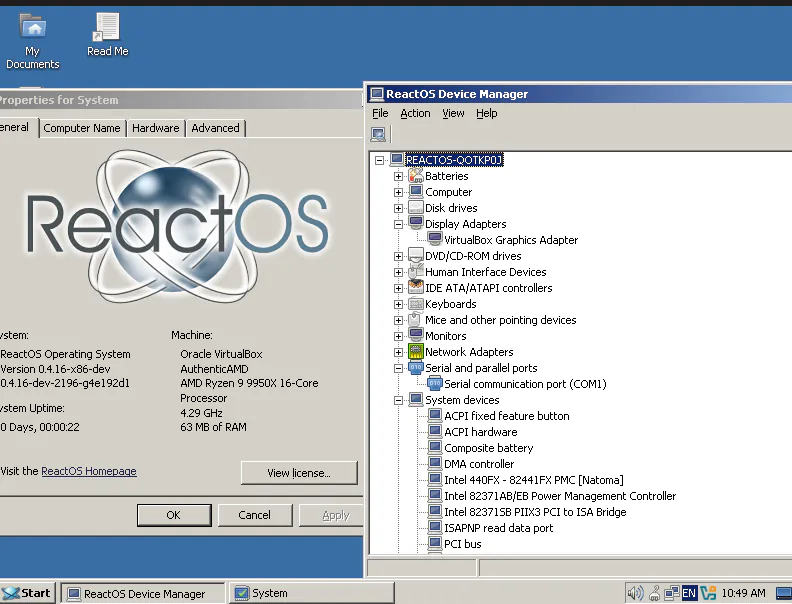This screenshot has height=604, width=792.
Task: Click the Disk drives category icon
Action: (x=416, y=208)
